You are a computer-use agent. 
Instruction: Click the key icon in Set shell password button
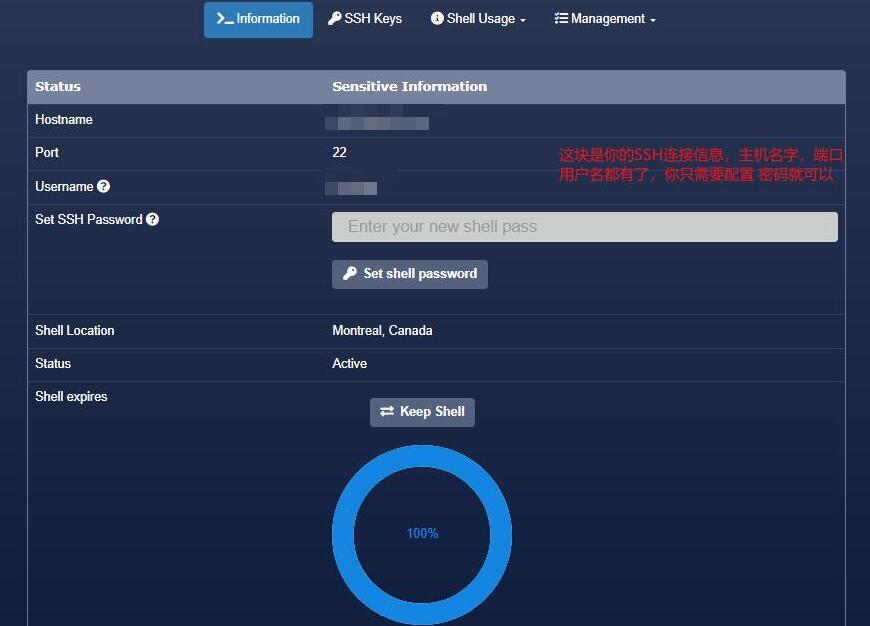pyautogui.click(x=349, y=274)
